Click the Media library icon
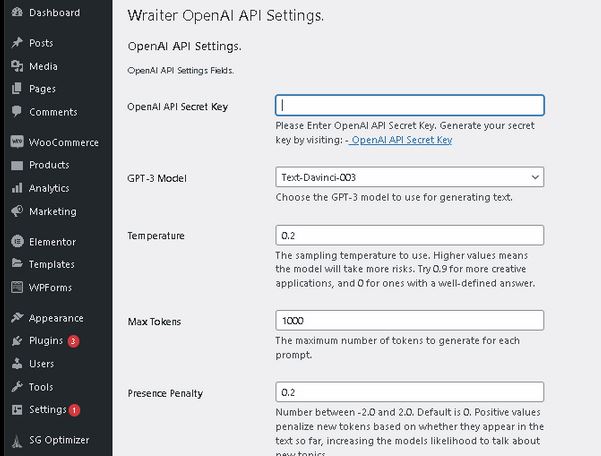601x456 pixels. [17, 66]
